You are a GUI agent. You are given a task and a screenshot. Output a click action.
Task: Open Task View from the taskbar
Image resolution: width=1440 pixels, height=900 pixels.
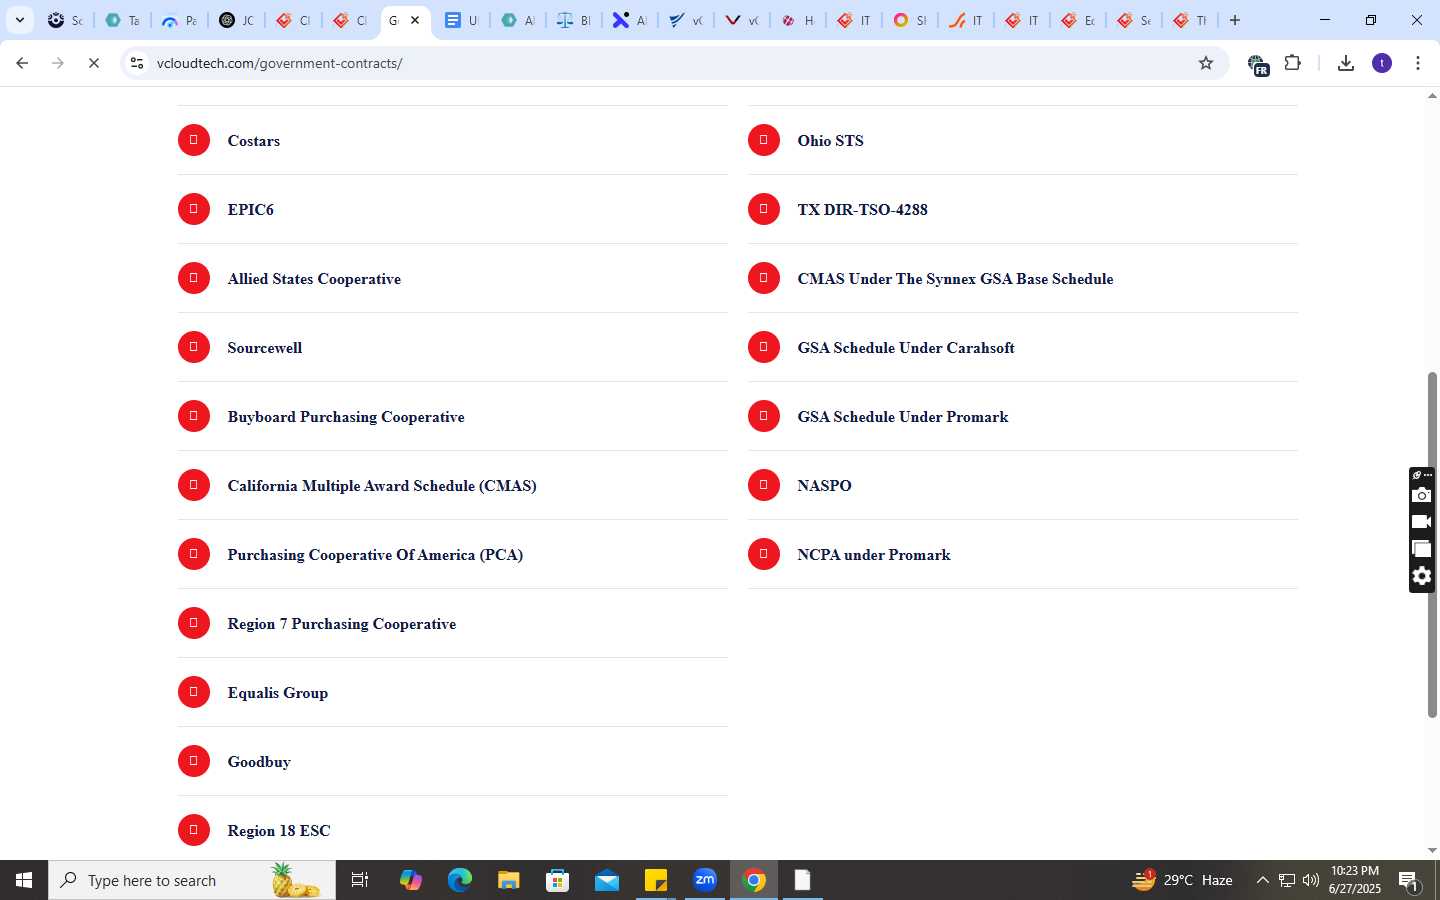[360, 880]
